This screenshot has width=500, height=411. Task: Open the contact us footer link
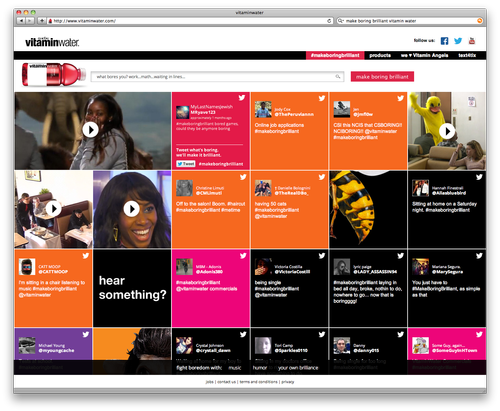227,382
